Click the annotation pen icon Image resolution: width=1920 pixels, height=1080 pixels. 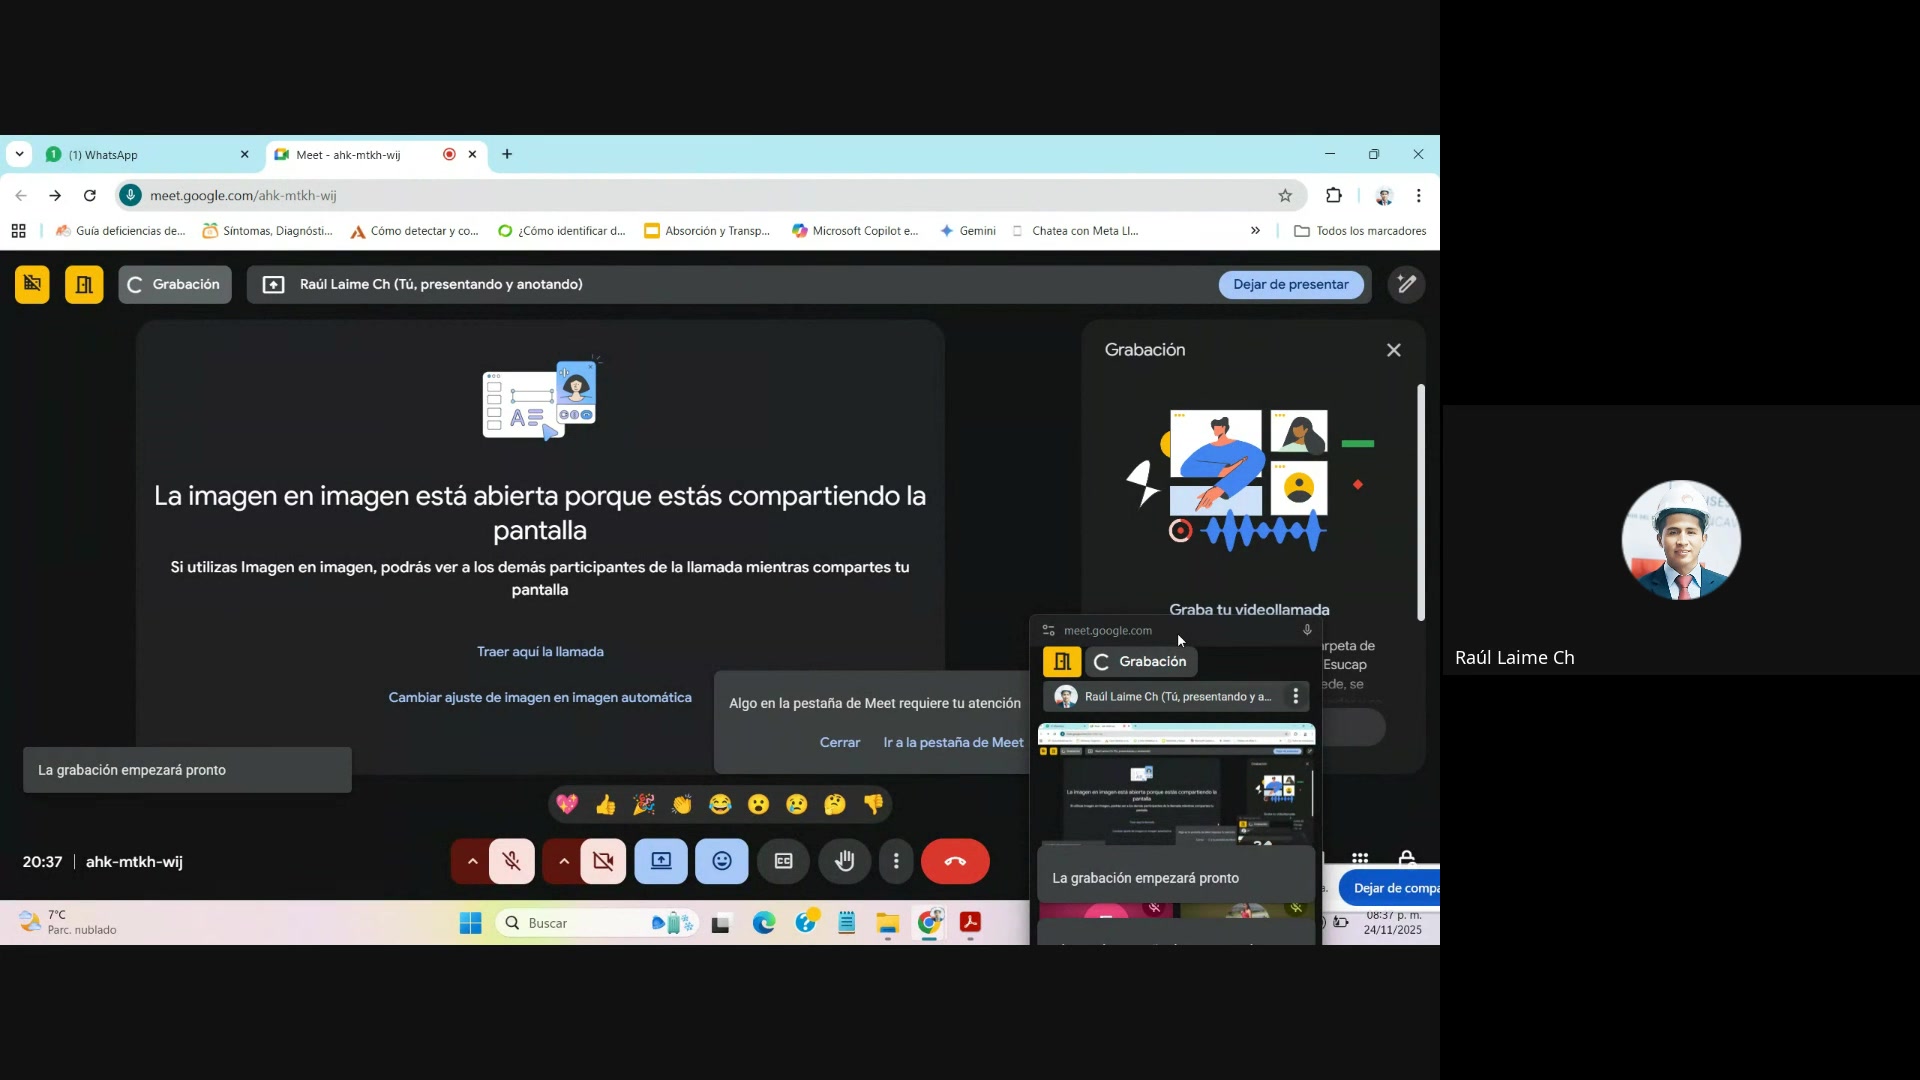[1406, 284]
